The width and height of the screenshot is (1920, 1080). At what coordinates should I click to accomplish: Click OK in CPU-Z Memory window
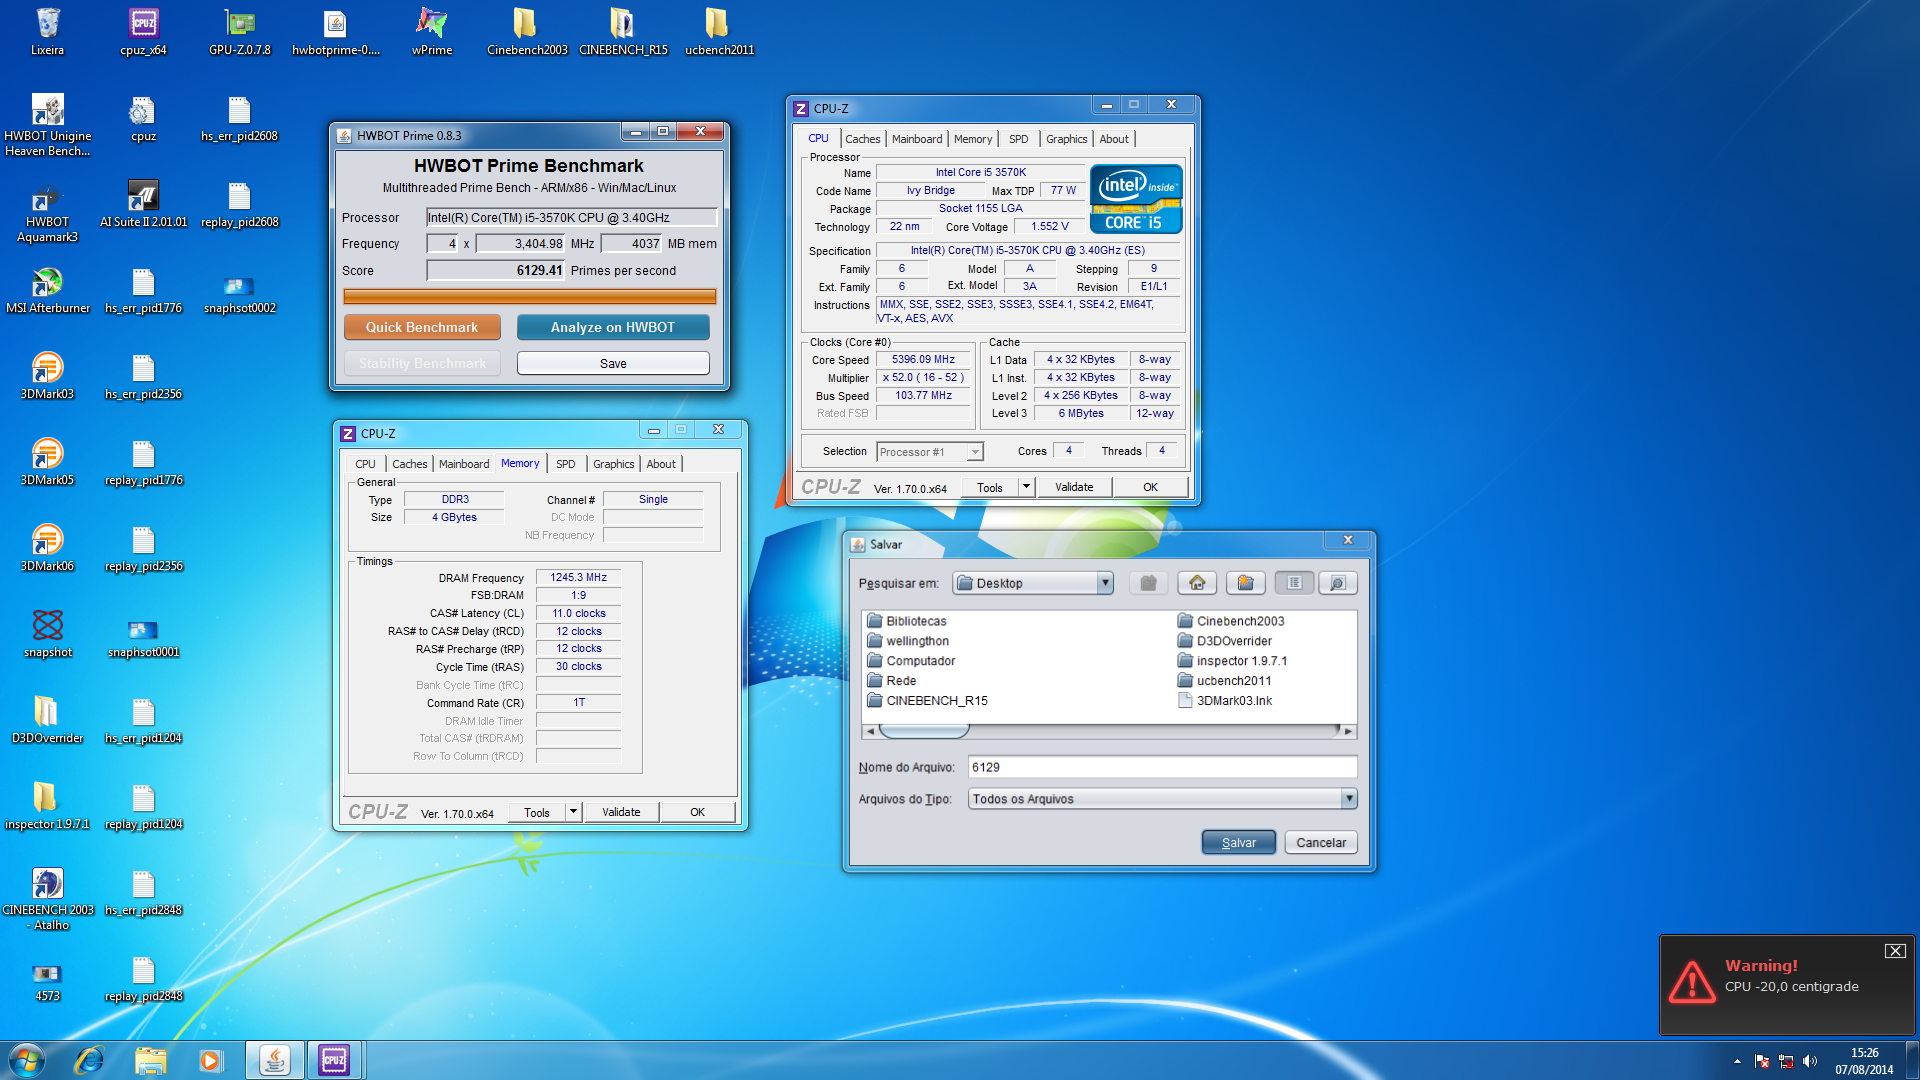(697, 812)
